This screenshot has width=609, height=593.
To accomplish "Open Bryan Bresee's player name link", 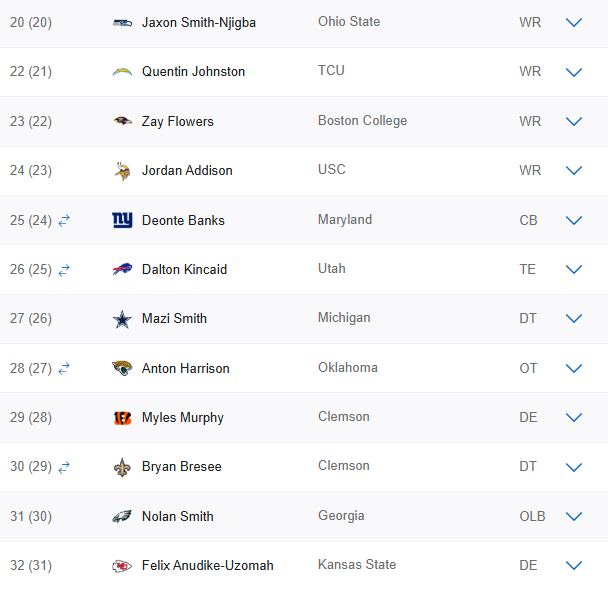I will pos(181,467).
